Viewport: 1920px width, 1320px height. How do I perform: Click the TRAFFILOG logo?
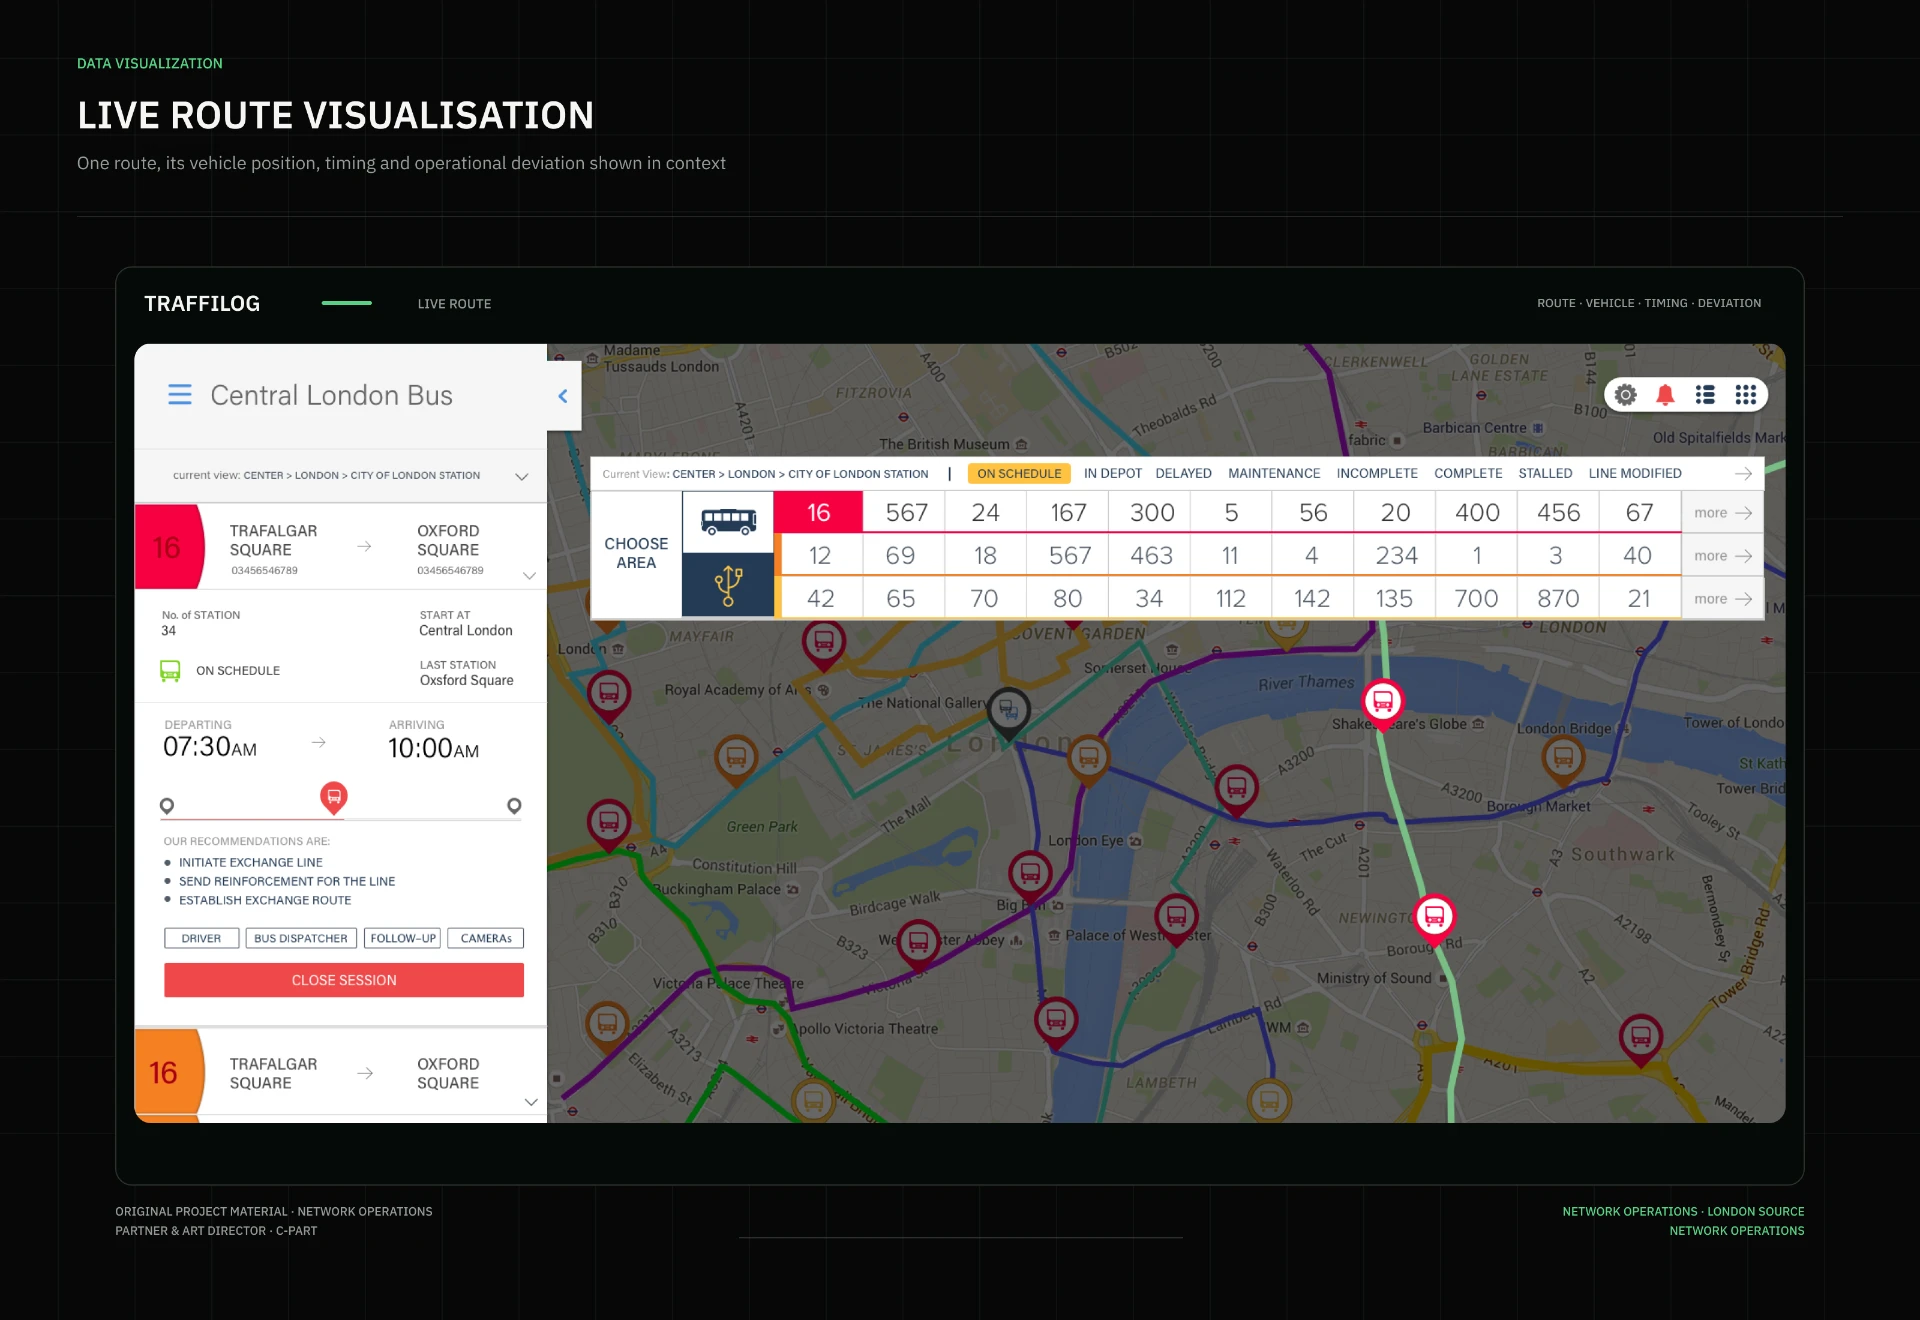point(202,304)
